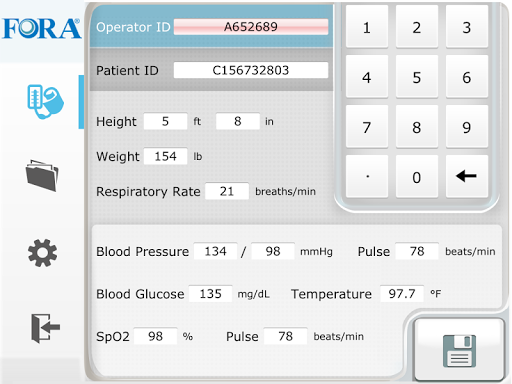Tap the decimal point key on keypad
Screen dimensions: 512x384
367,176
